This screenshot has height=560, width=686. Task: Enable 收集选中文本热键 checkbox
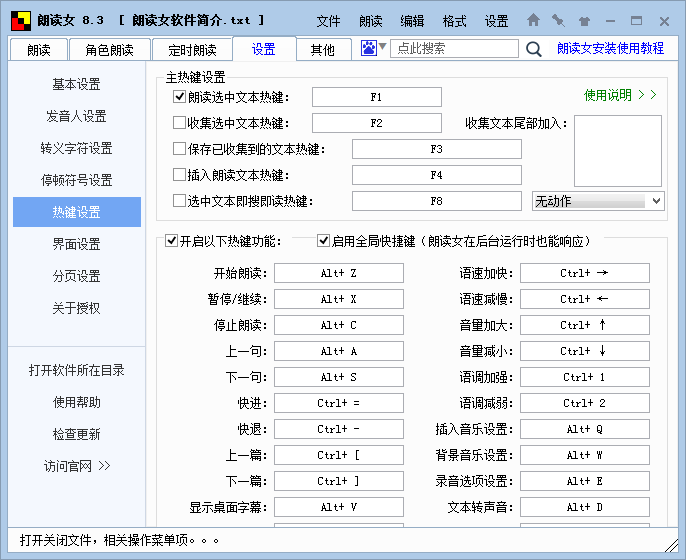tap(179, 122)
